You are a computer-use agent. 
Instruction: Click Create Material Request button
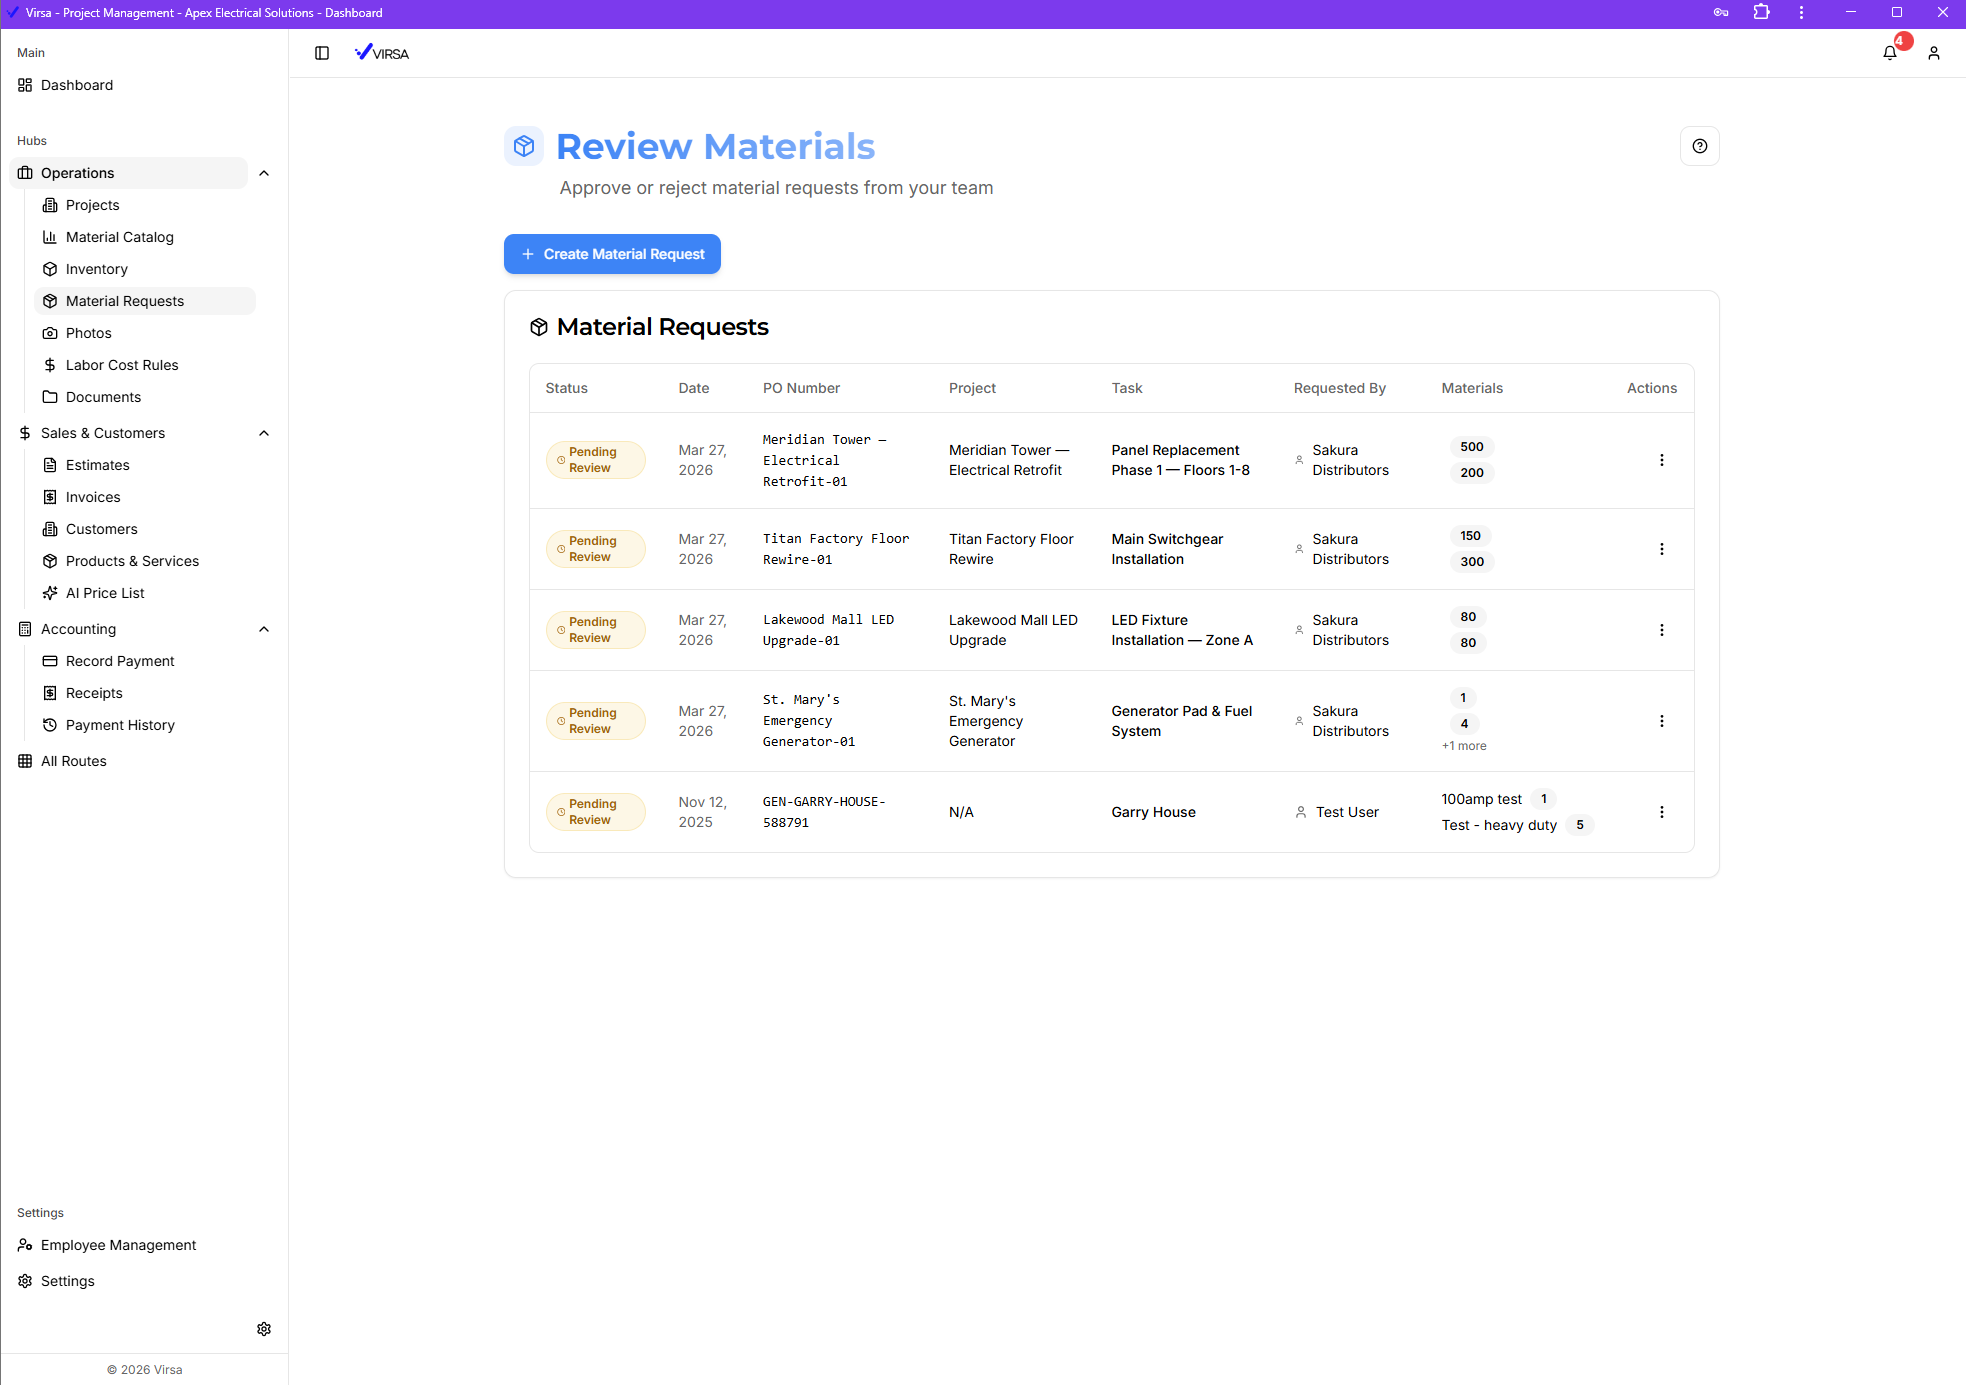[612, 254]
